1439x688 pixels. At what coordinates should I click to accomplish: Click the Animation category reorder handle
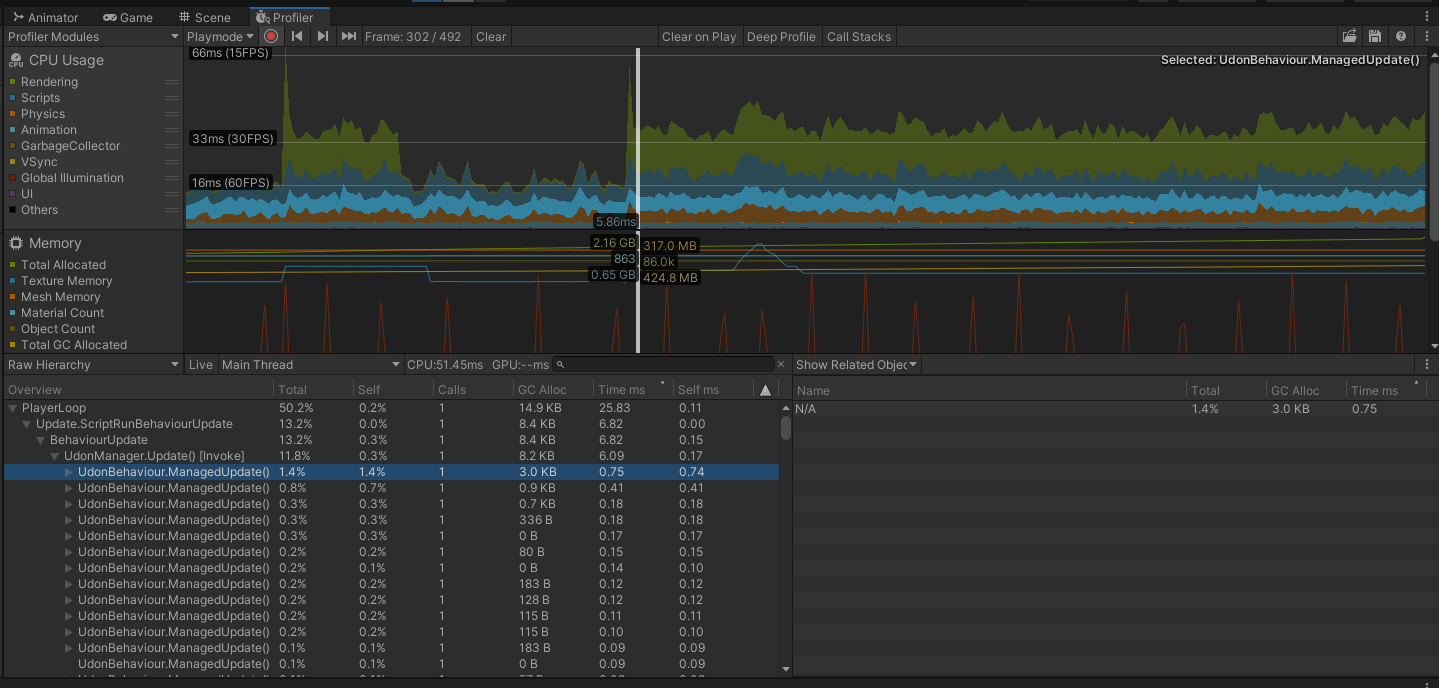(x=172, y=130)
